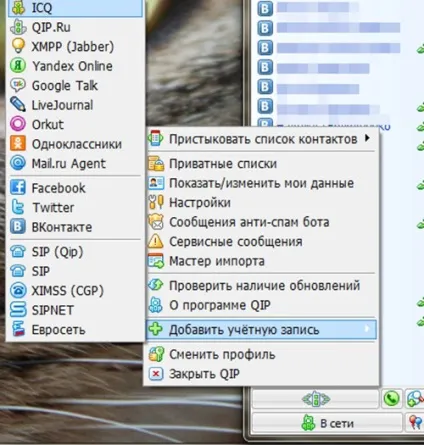Click the Одноклассники orange icon
The image size is (424, 445).
tap(18, 144)
